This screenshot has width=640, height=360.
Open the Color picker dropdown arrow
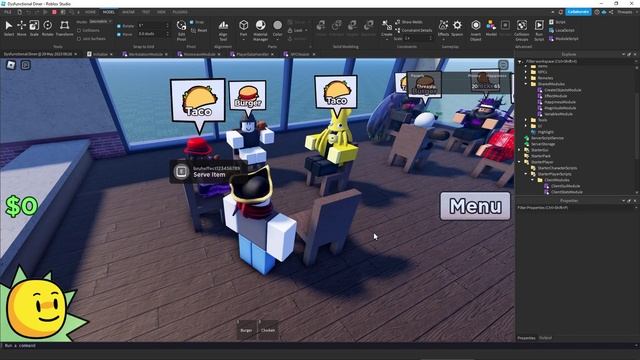tap(278, 39)
